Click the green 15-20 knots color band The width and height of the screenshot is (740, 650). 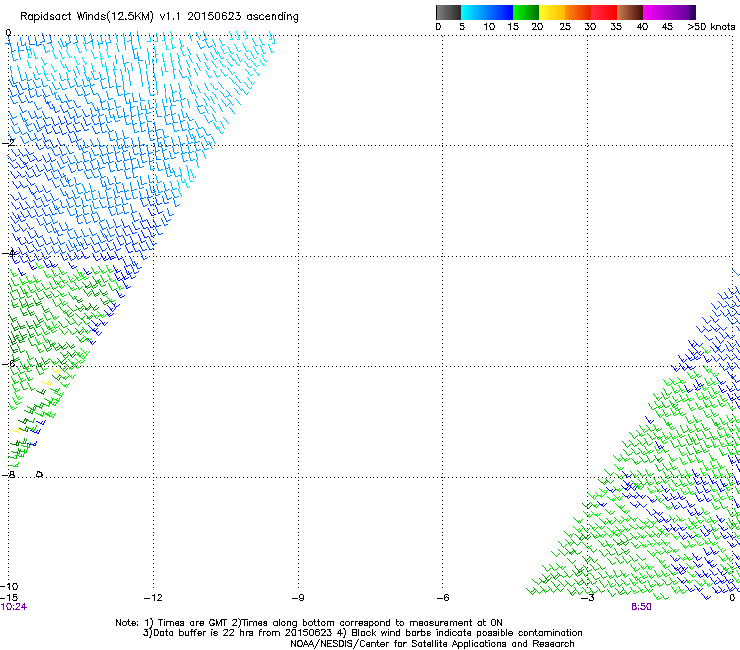[526, 12]
